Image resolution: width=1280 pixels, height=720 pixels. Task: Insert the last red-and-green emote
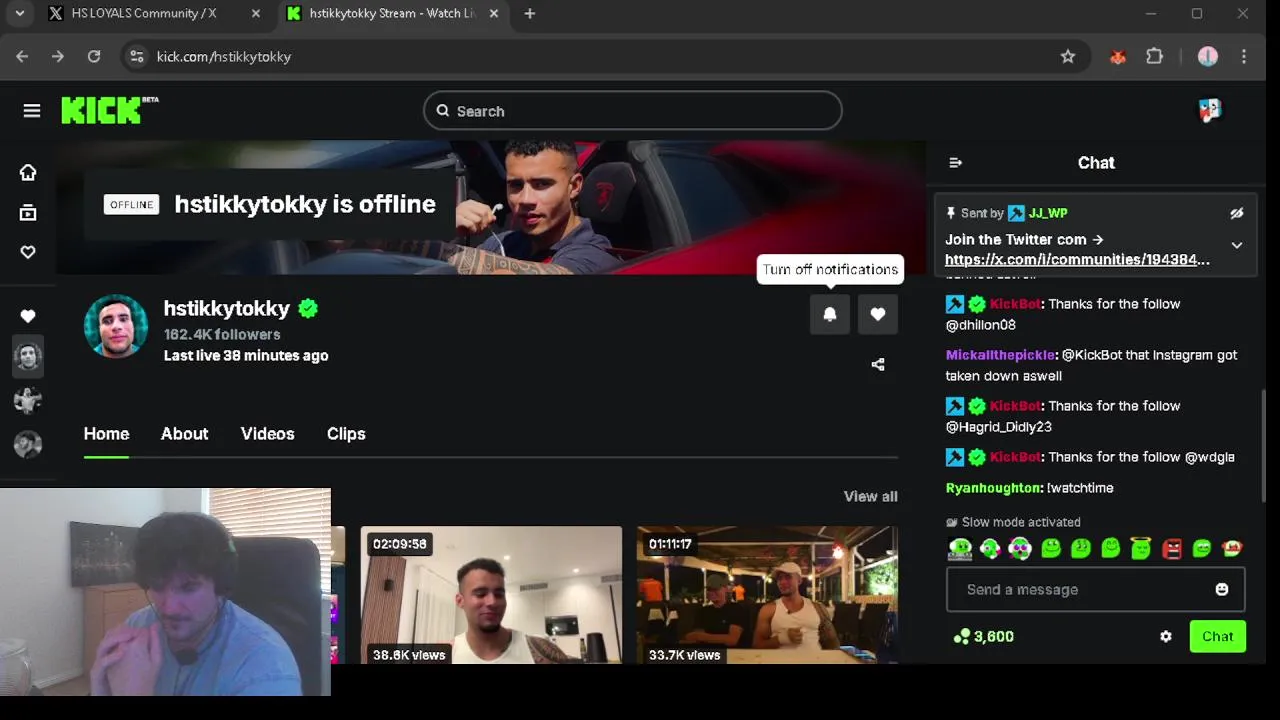point(1232,548)
